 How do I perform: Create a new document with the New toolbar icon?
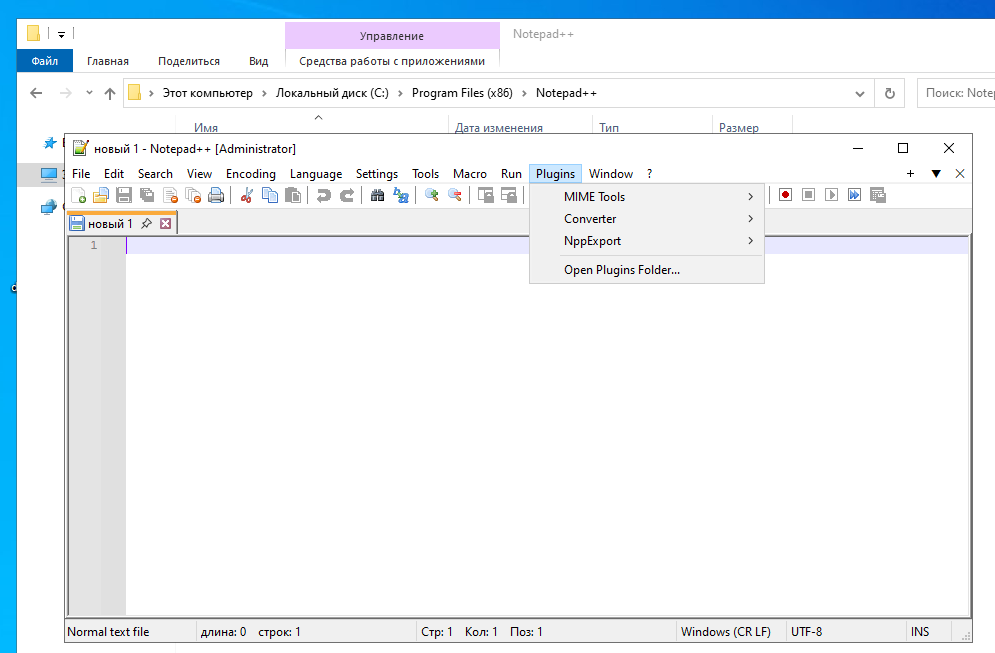coord(79,195)
